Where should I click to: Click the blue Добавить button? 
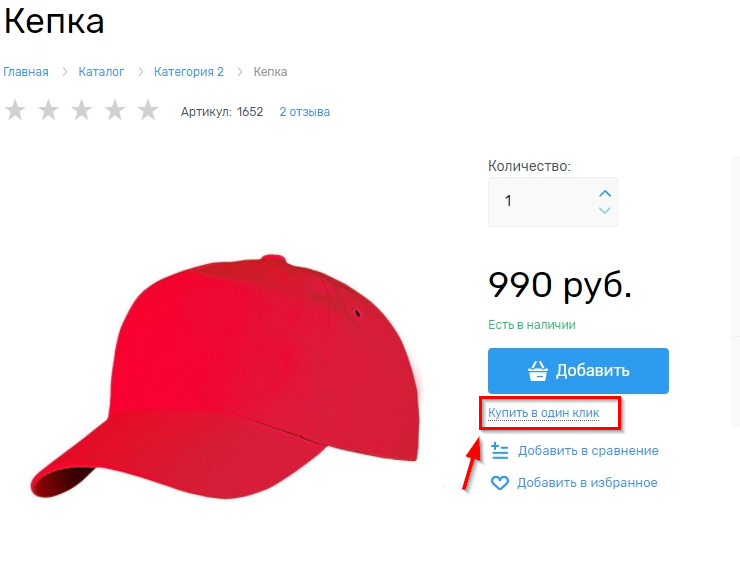pos(578,371)
